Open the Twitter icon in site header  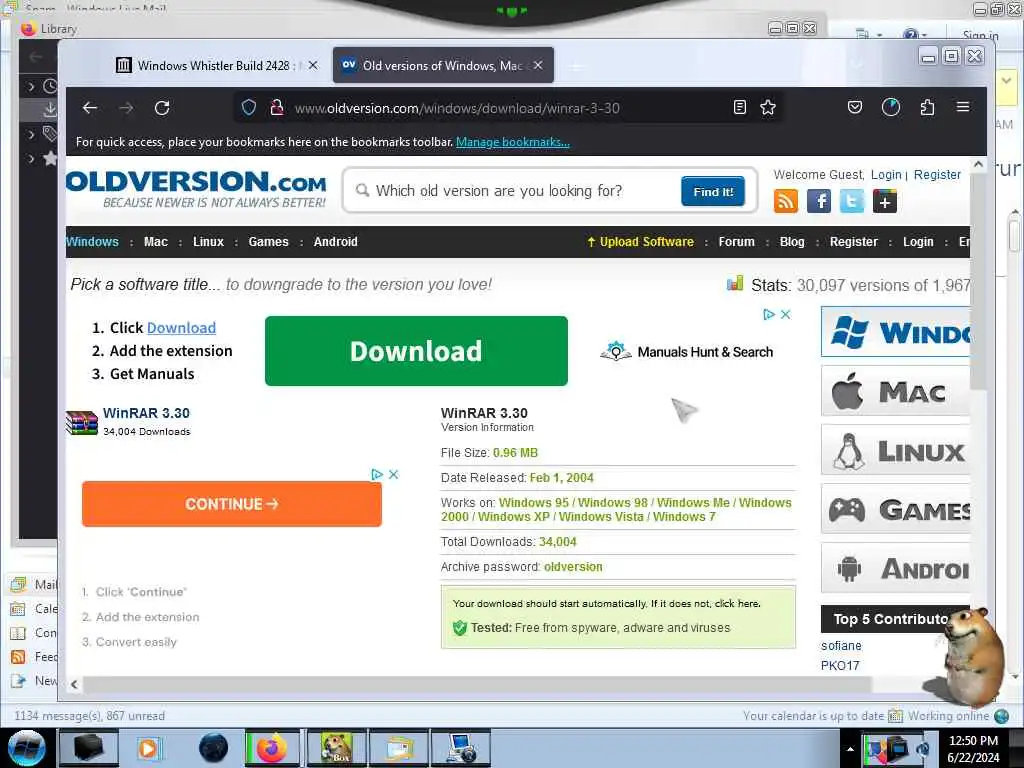852,201
